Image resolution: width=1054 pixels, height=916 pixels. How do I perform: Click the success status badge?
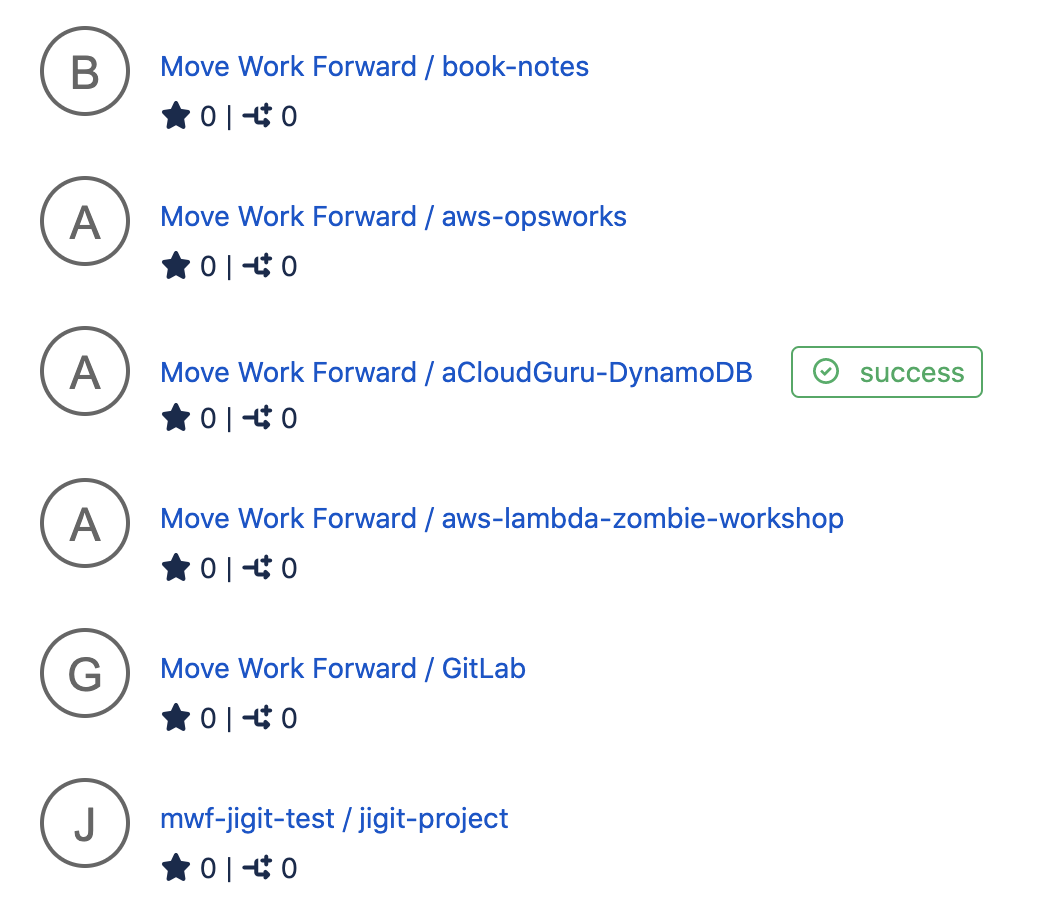[886, 371]
